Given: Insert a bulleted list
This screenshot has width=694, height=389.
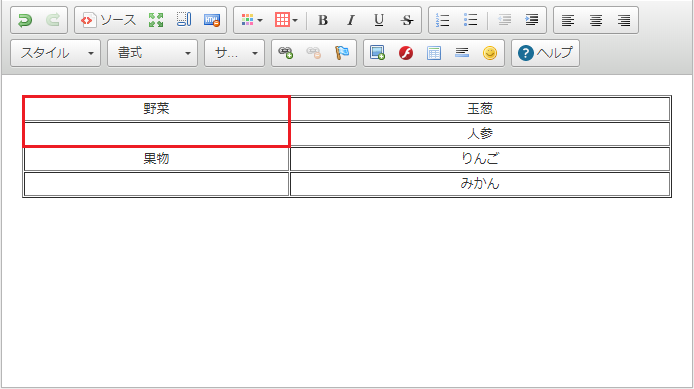Looking at the screenshot, I should pos(470,20).
